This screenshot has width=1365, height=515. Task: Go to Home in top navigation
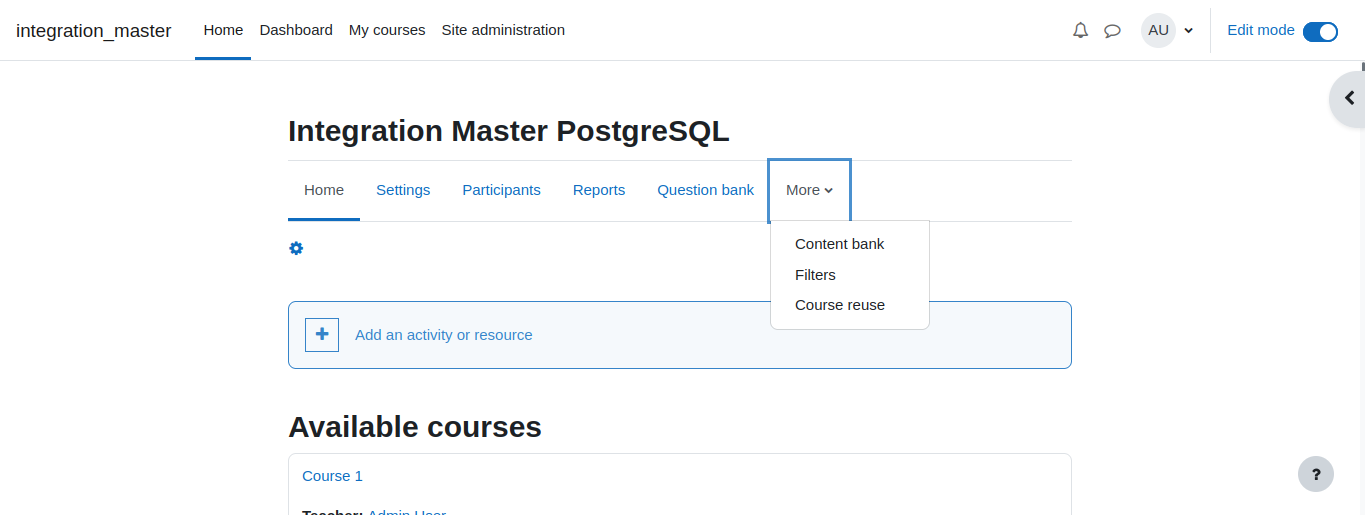(223, 30)
